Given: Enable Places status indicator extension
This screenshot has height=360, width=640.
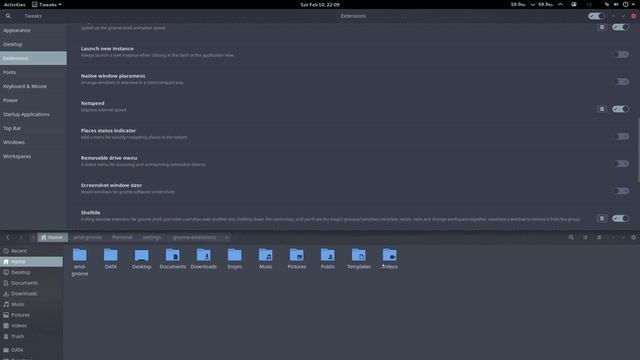Looking at the screenshot, I should (x=621, y=136).
